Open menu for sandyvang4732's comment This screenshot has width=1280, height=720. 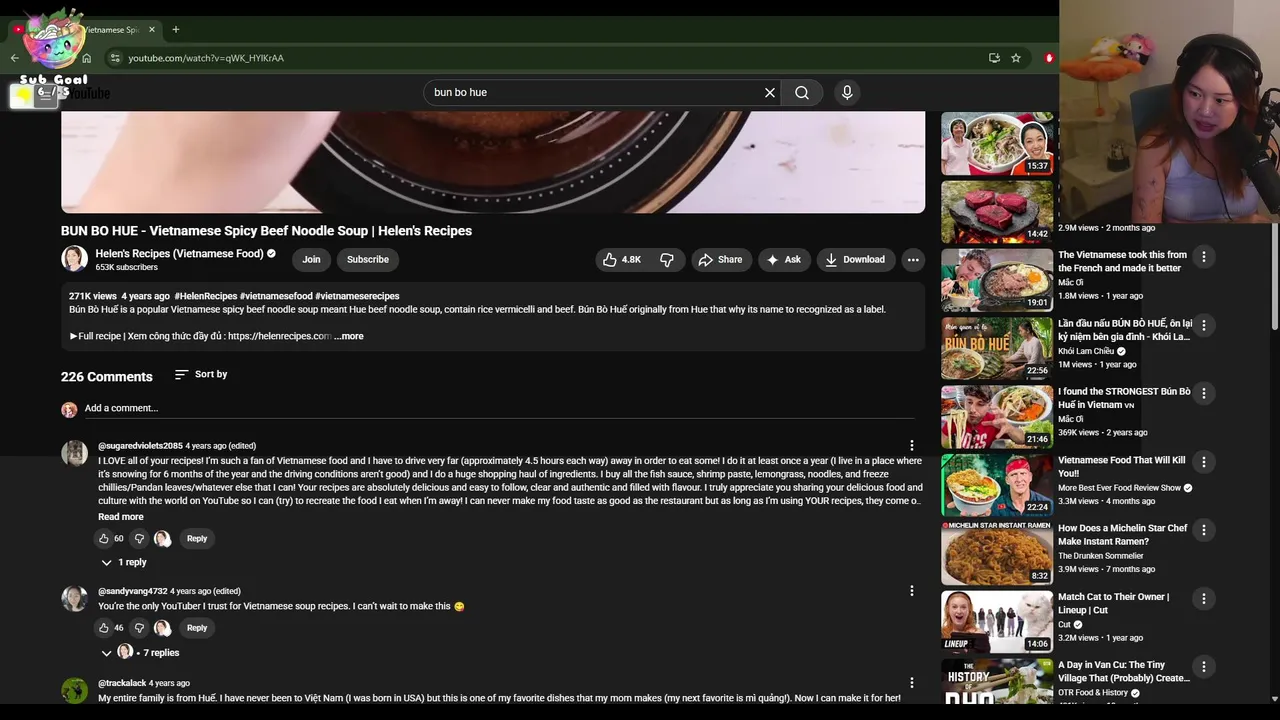(x=911, y=591)
